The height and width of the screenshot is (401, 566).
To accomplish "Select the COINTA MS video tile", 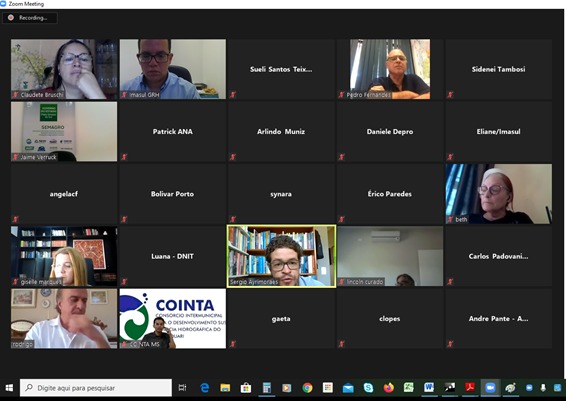I will point(173,318).
